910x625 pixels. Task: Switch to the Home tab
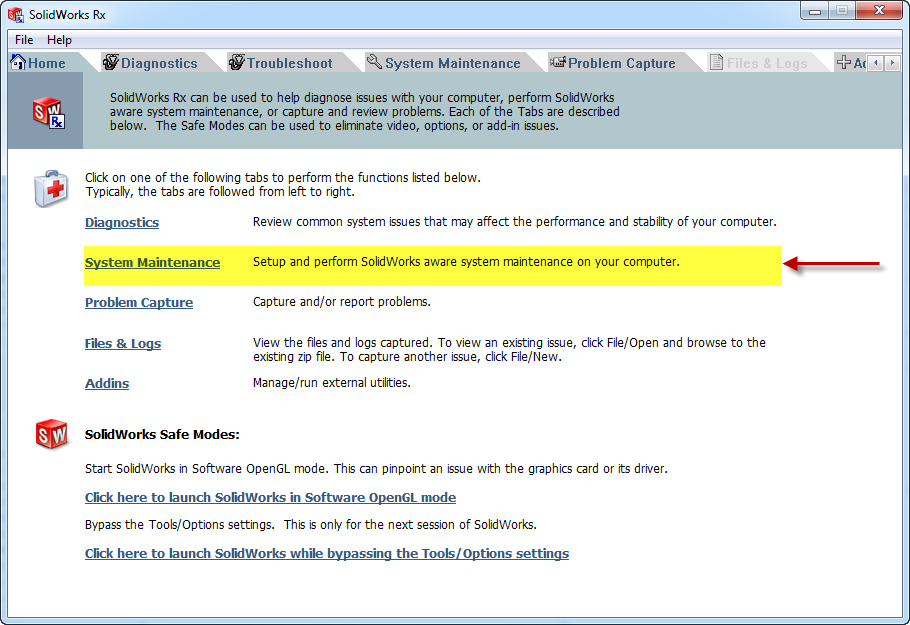tap(46, 63)
